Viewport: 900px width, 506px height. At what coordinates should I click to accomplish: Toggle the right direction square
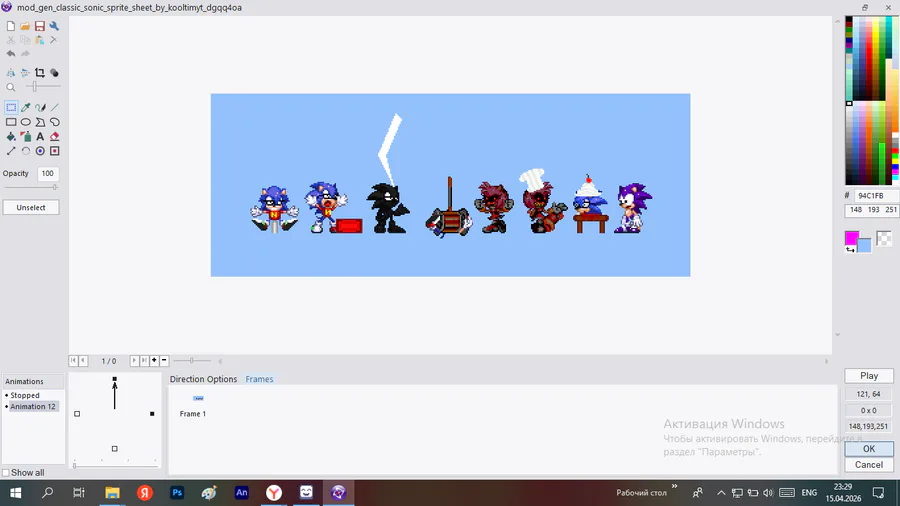[x=152, y=414]
